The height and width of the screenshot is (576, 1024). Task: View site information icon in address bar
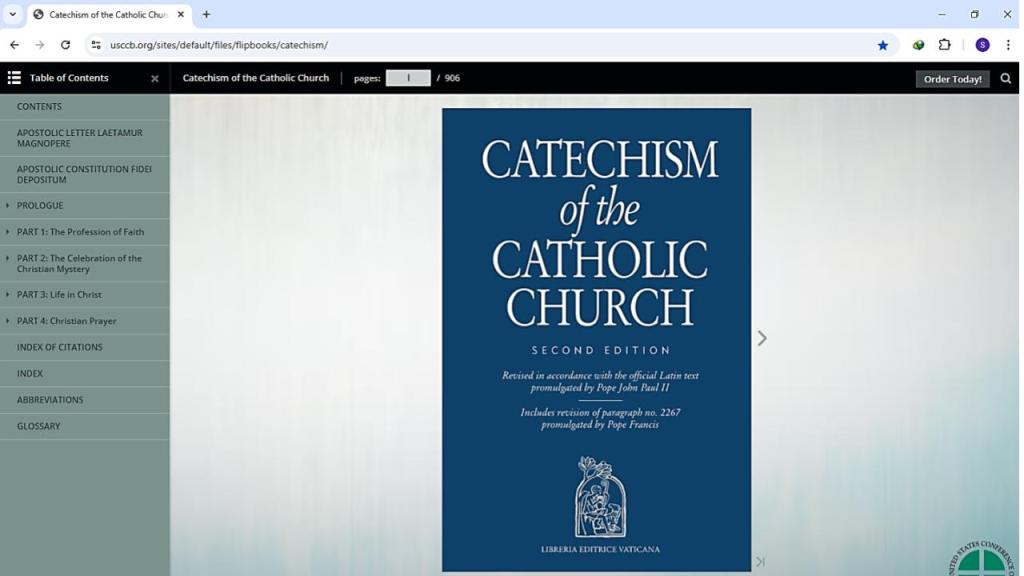[96, 45]
